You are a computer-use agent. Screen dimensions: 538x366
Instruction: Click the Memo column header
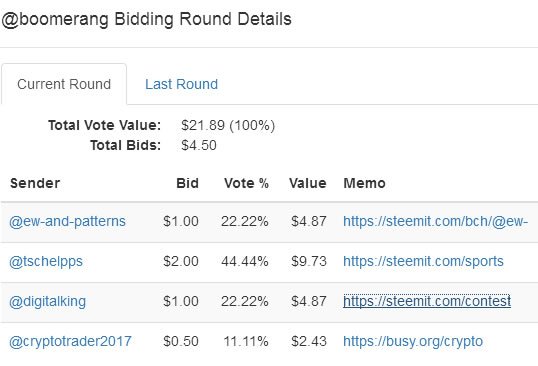364,183
